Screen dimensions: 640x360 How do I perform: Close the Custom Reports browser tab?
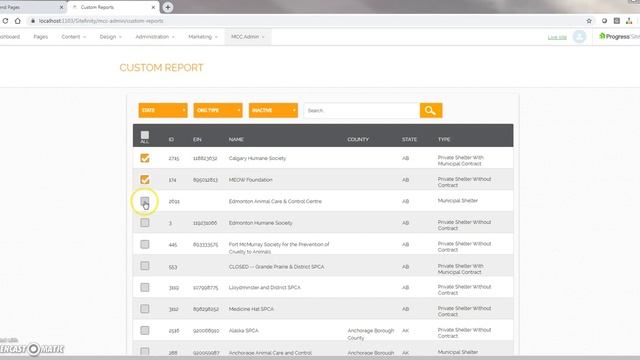(153, 7)
